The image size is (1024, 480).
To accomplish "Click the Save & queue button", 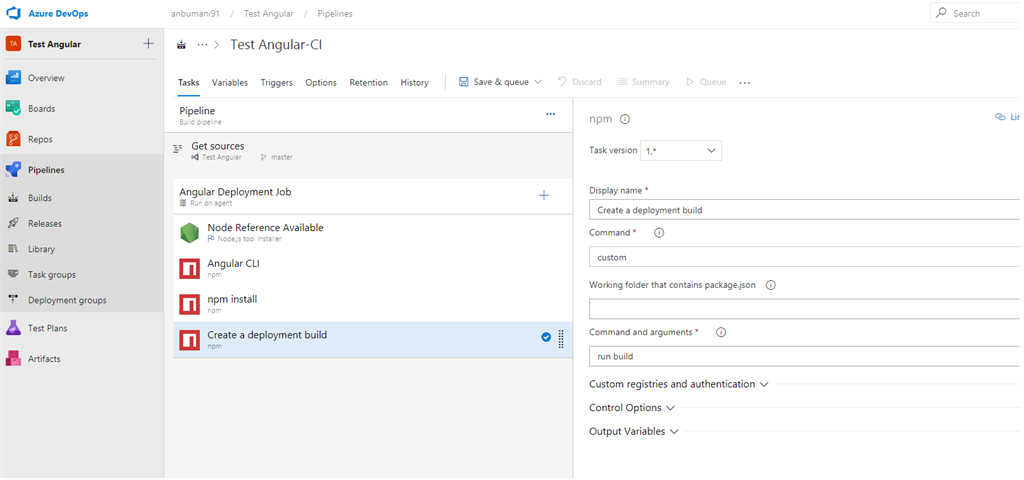I will pos(500,82).
